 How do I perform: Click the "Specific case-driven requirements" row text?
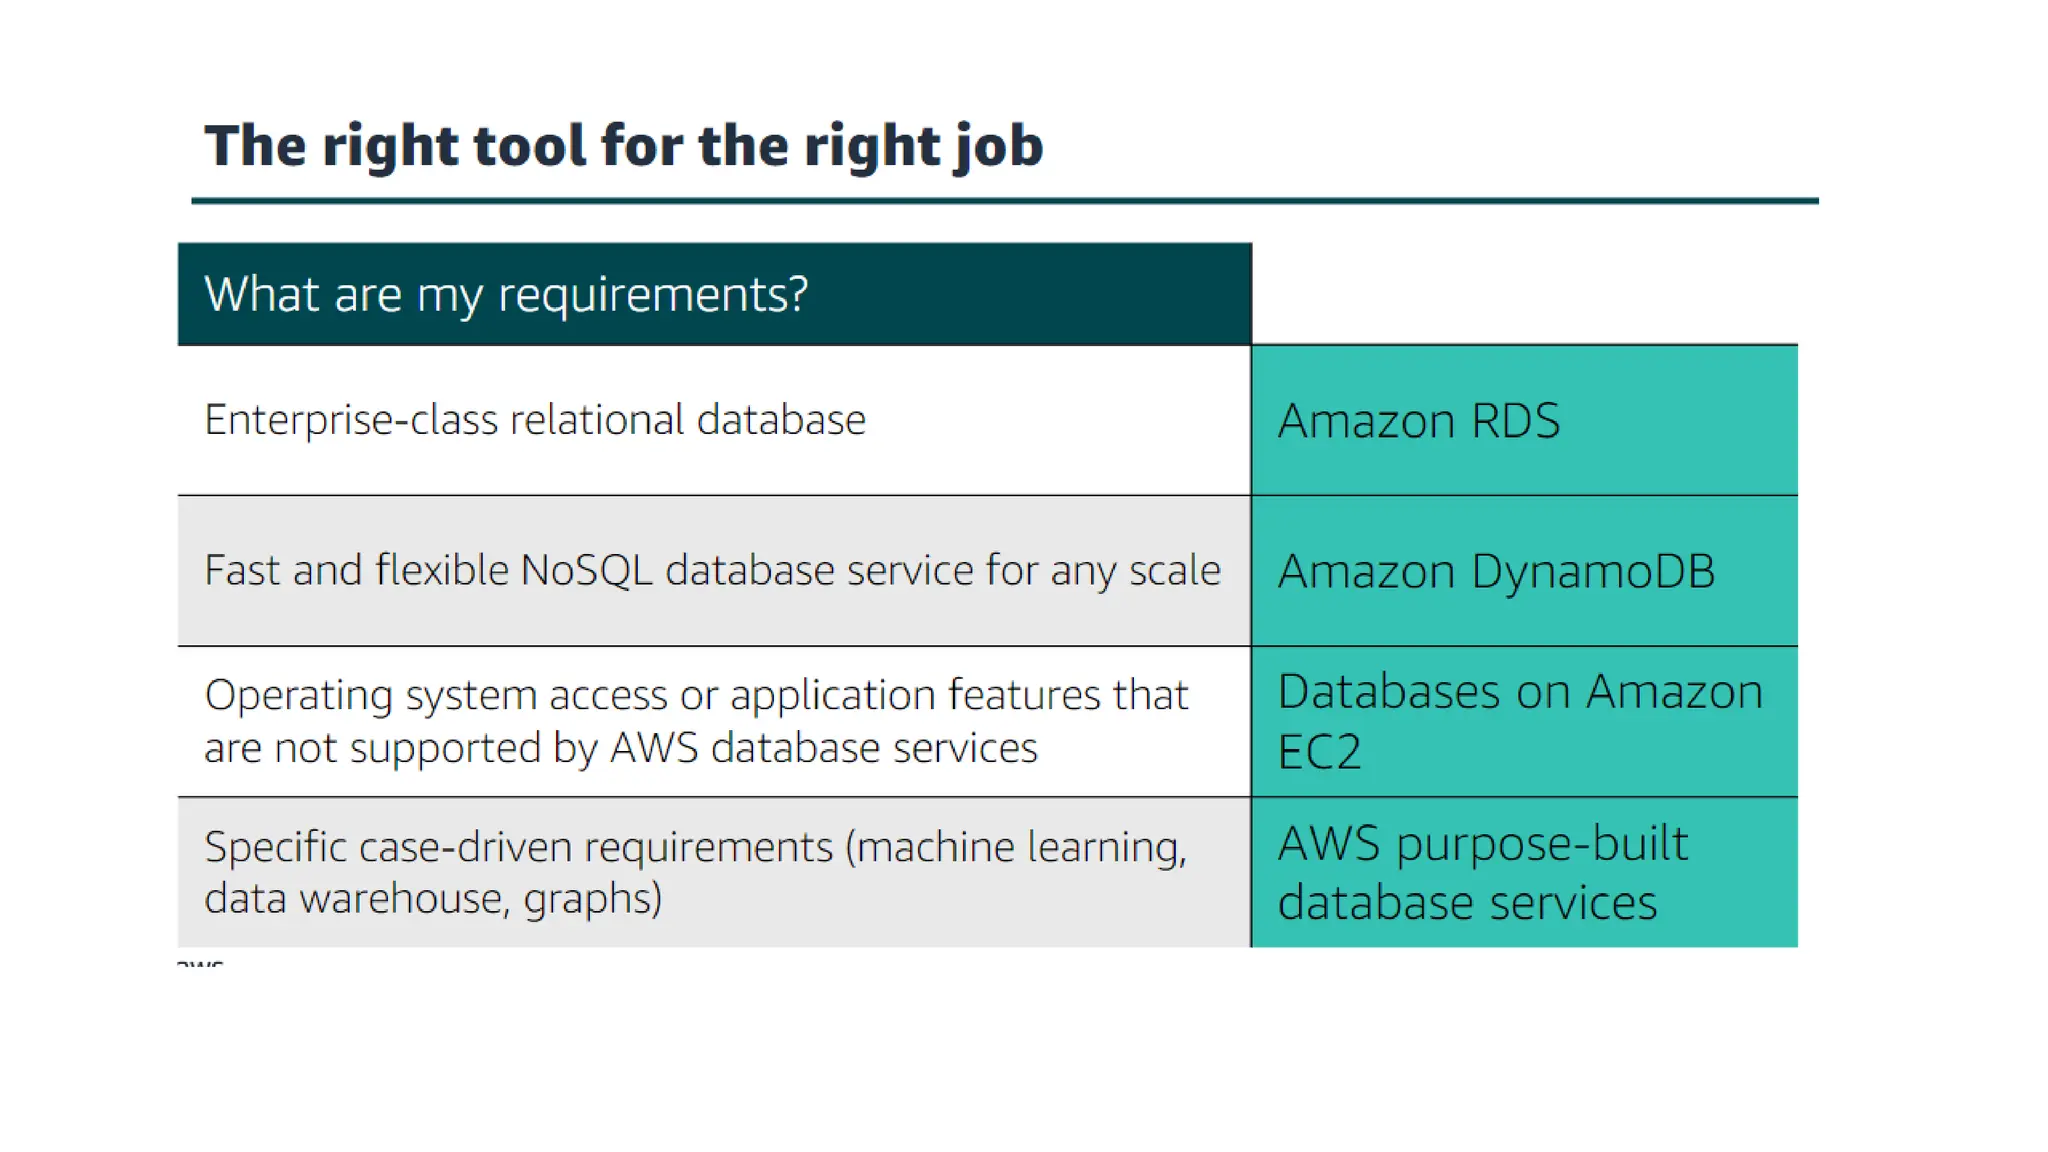[696, 872]
